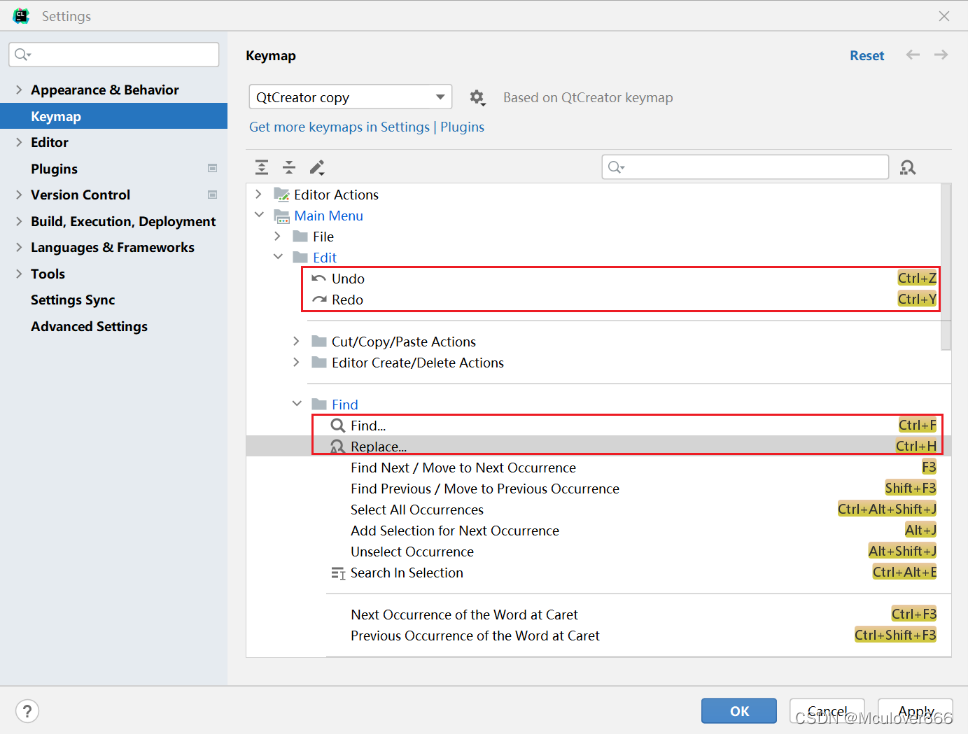The height and width of the screenshot is (734, 968).
Task: Expand Appearance & Behavior section
Action: click(19, 90)
